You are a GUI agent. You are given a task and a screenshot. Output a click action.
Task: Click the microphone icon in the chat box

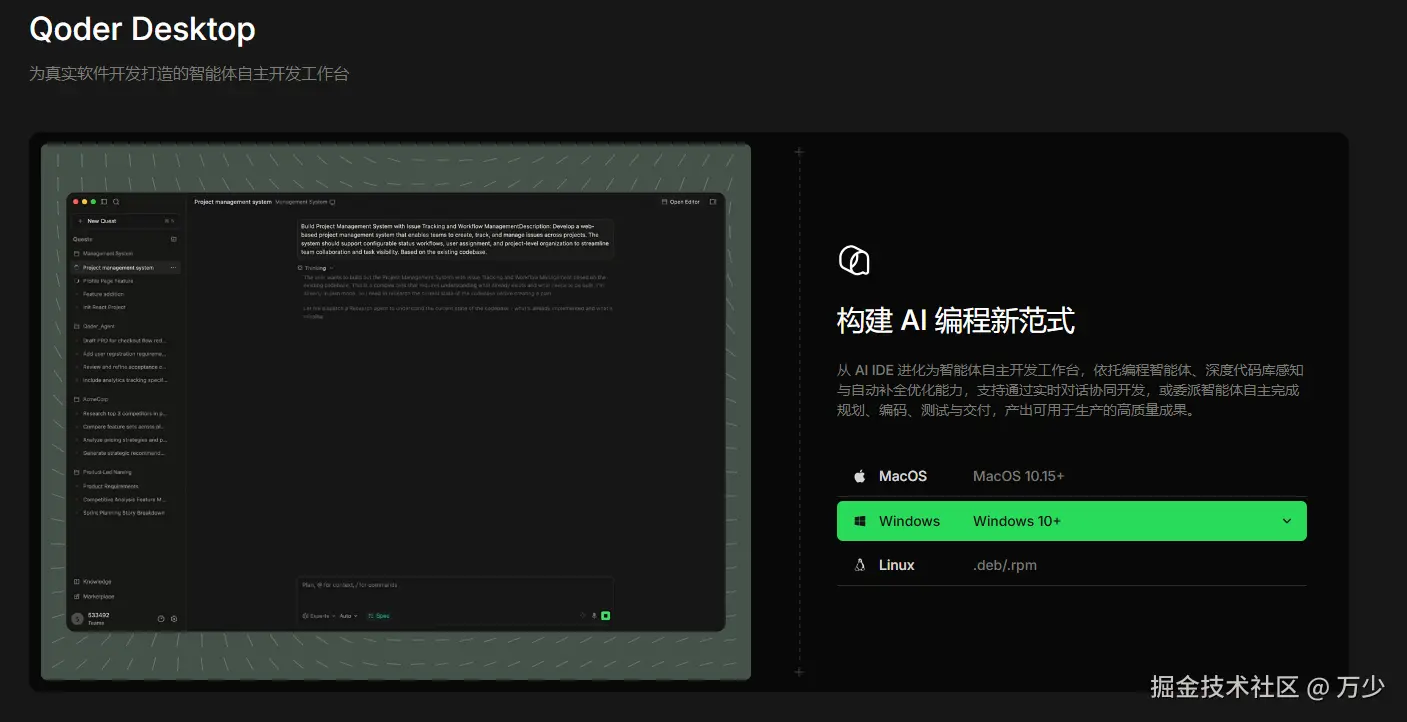594,615
